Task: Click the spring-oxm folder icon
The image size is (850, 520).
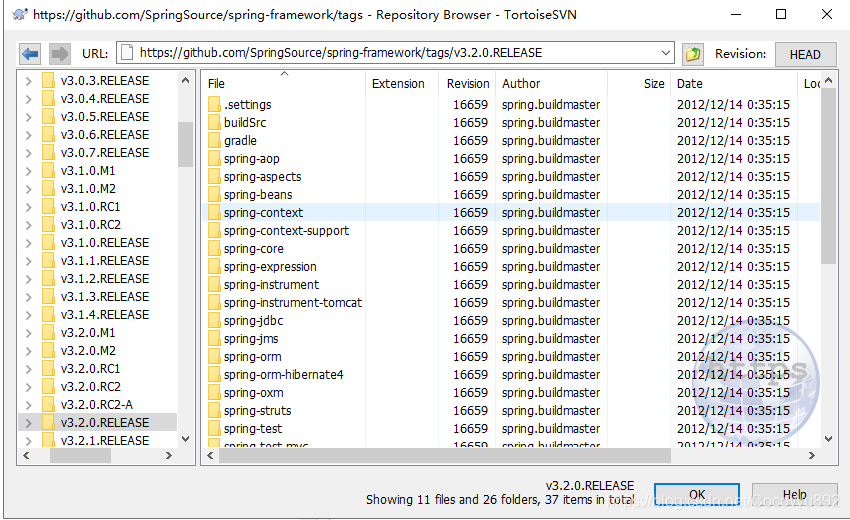Action: coord(214,393)
